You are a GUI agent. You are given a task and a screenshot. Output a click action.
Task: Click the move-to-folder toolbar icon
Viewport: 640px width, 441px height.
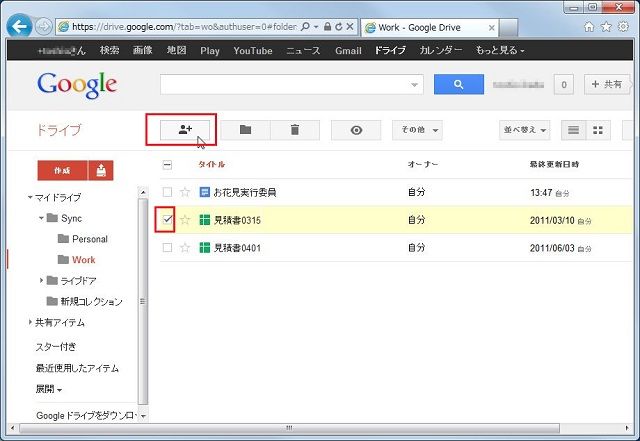245,130
